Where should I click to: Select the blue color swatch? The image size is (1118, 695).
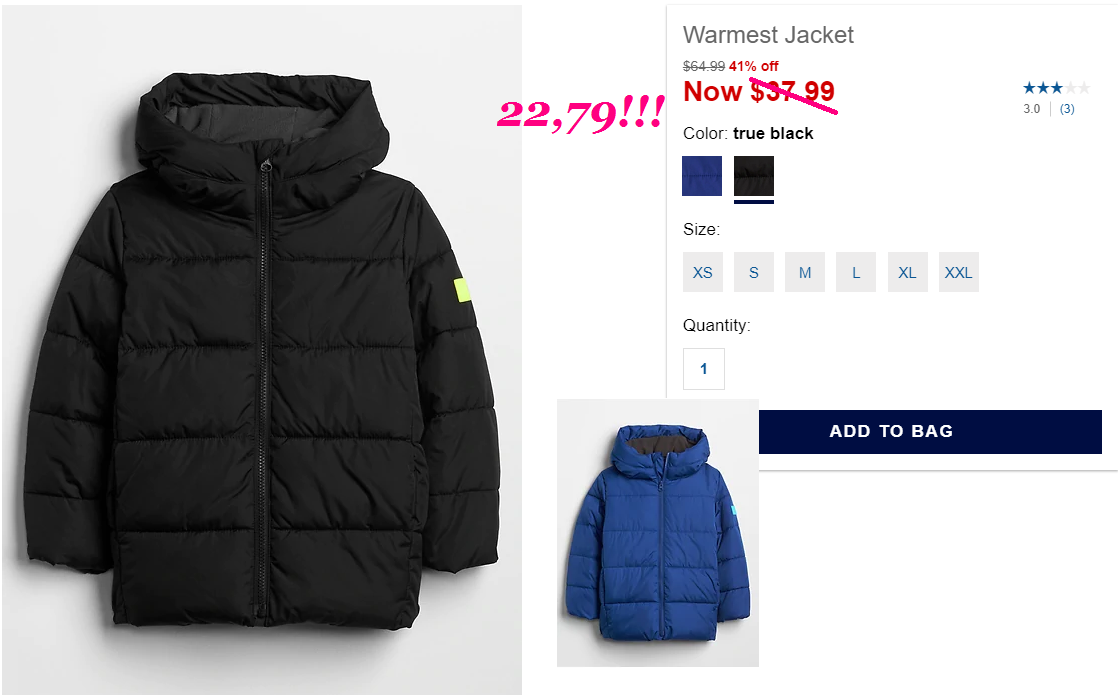tap(702, 176)
